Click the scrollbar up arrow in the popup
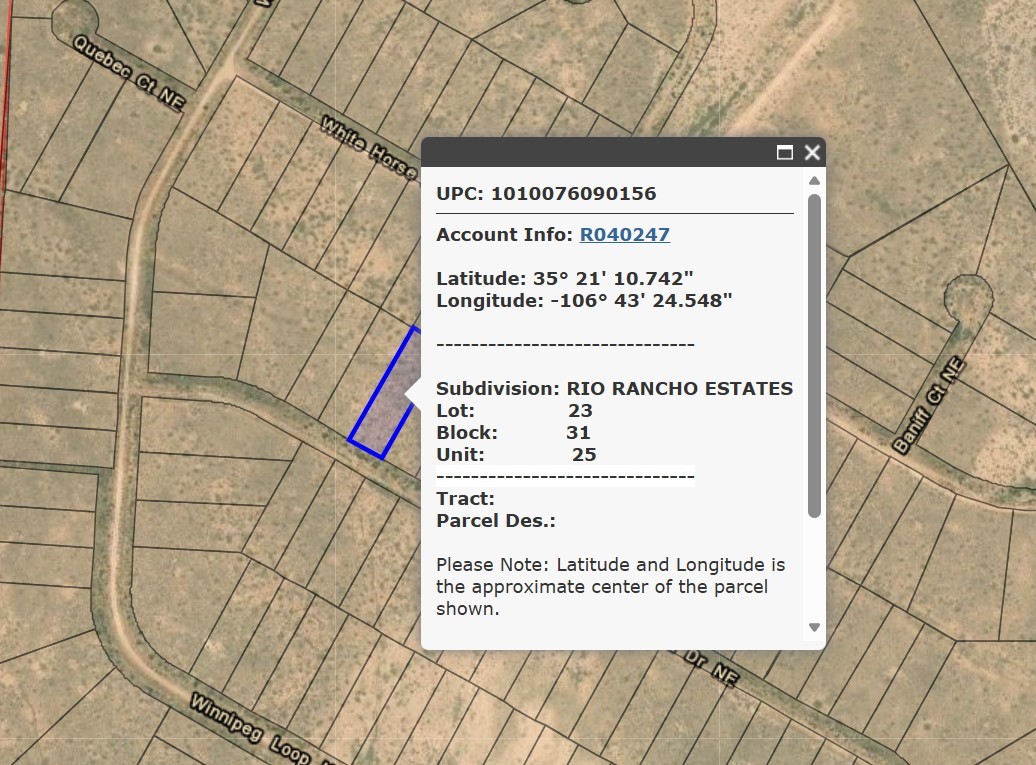This screenshot has width=1036, height=765. coord(813,180)
